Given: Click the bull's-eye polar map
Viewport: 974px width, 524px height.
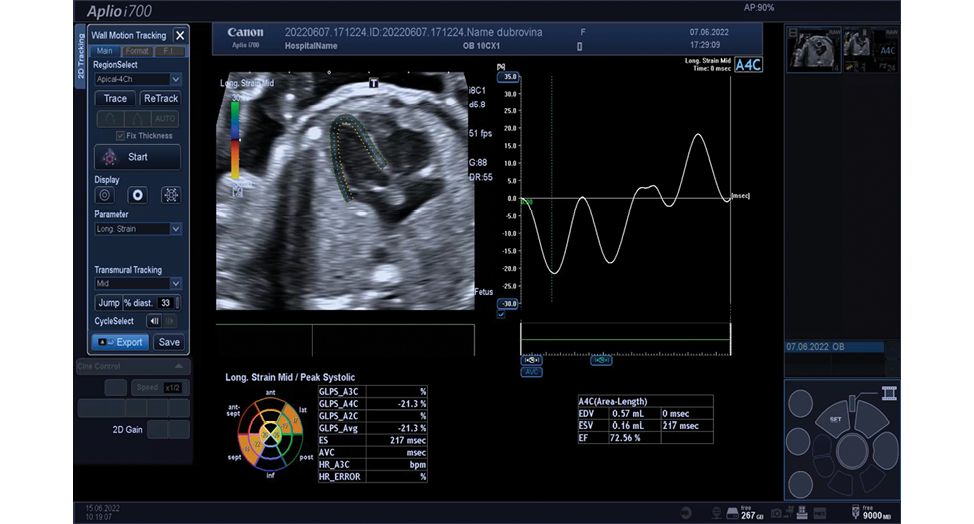Looking at the screenshot, I should [270, 433].
